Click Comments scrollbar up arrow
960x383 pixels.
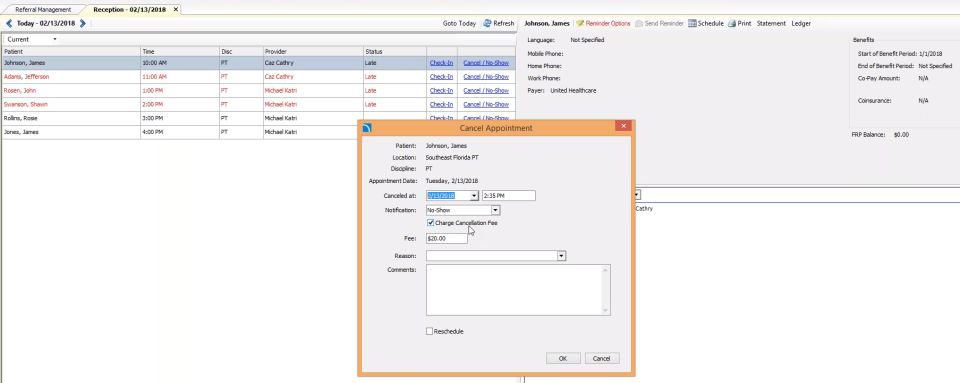tap(606, 269)
